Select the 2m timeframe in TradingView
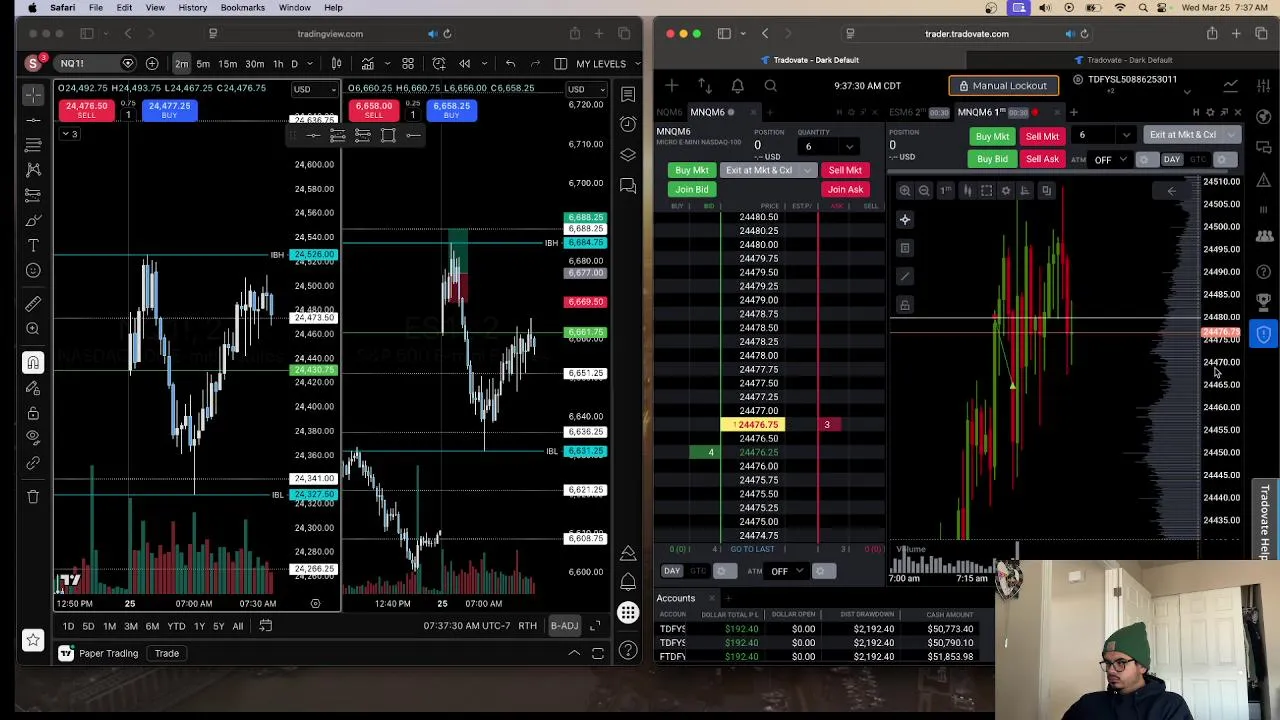The height and width of the screenshot is (720, 1280). pyautogui.click(x=182, y=64)
